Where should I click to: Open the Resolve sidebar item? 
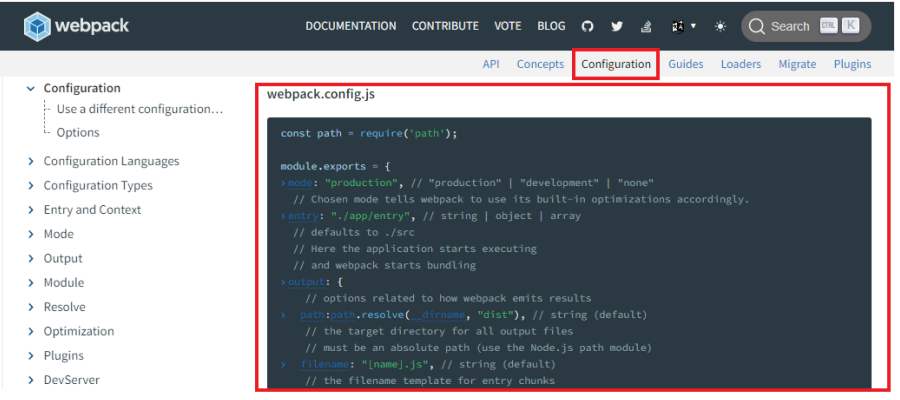64,307
